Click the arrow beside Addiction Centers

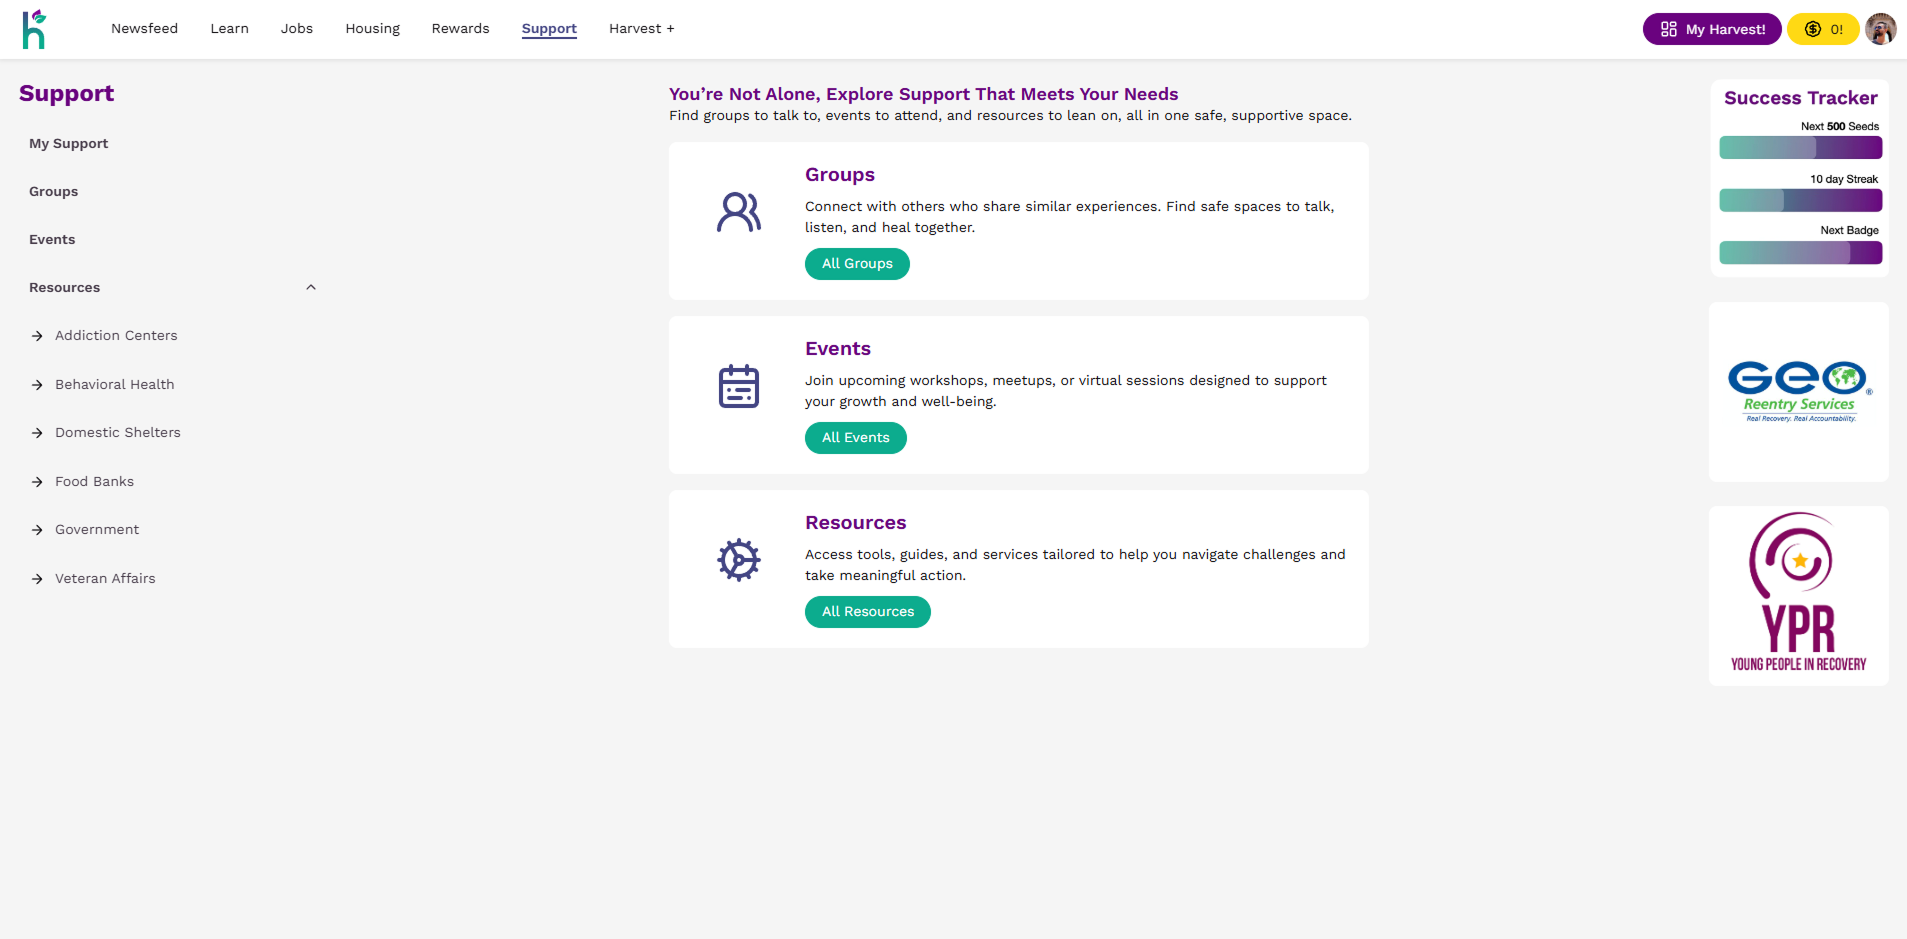37,336
